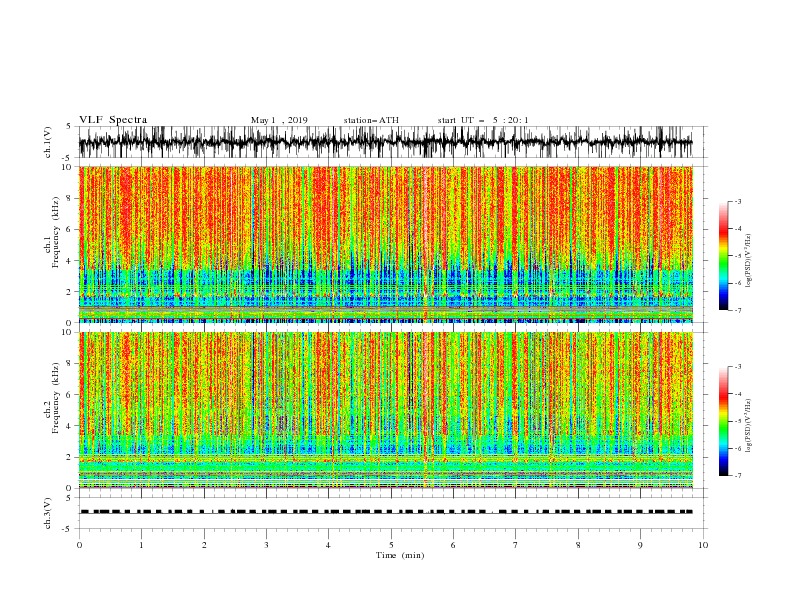Click the "VLF Spectra" plot title
Image resolution: width=792 pixels, height=612 pixels.
[113, 120]
